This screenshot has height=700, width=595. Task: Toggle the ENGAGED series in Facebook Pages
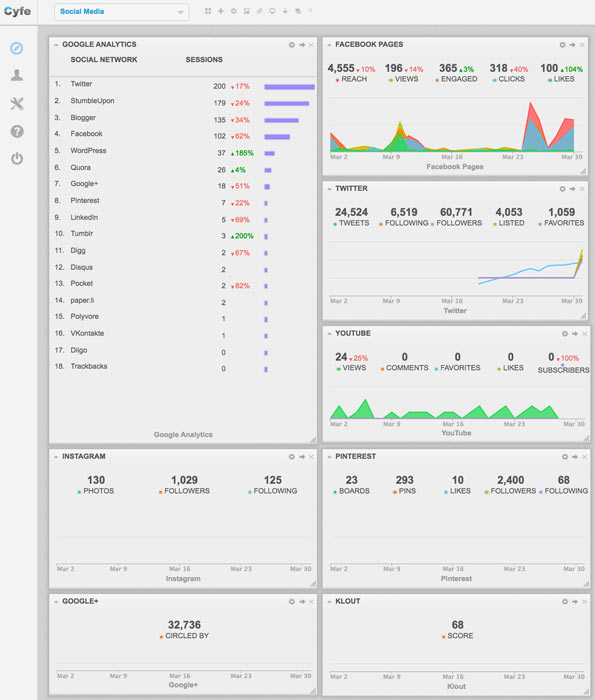456,79
